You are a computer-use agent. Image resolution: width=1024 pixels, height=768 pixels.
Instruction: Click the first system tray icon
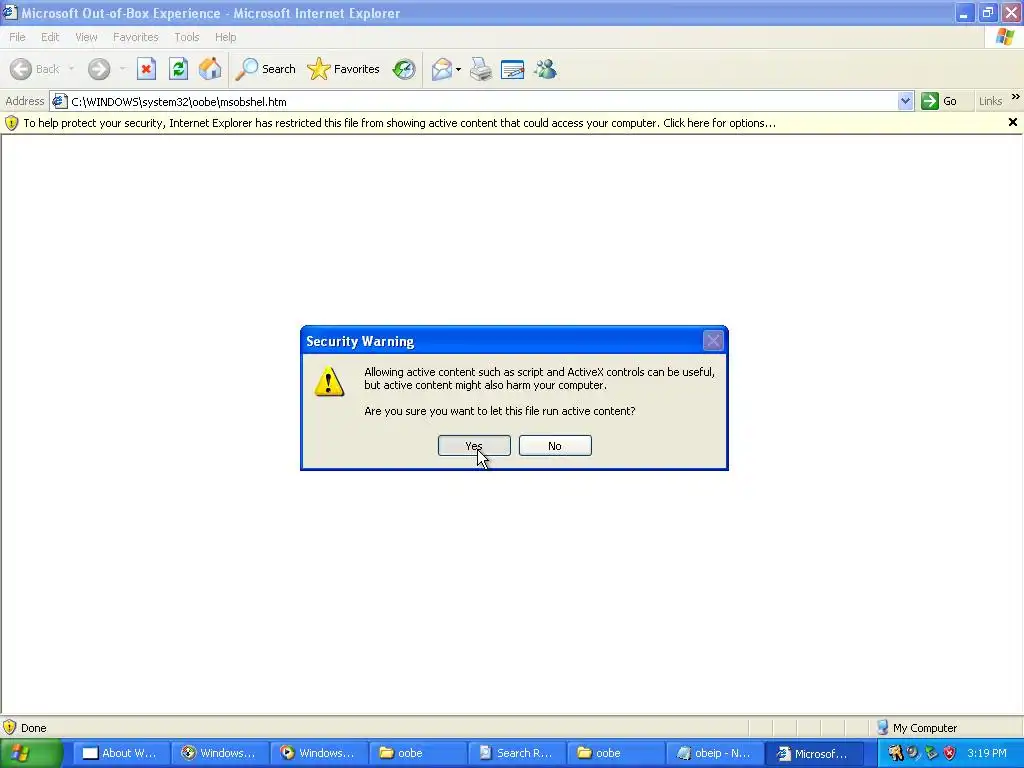pos(895,753)
